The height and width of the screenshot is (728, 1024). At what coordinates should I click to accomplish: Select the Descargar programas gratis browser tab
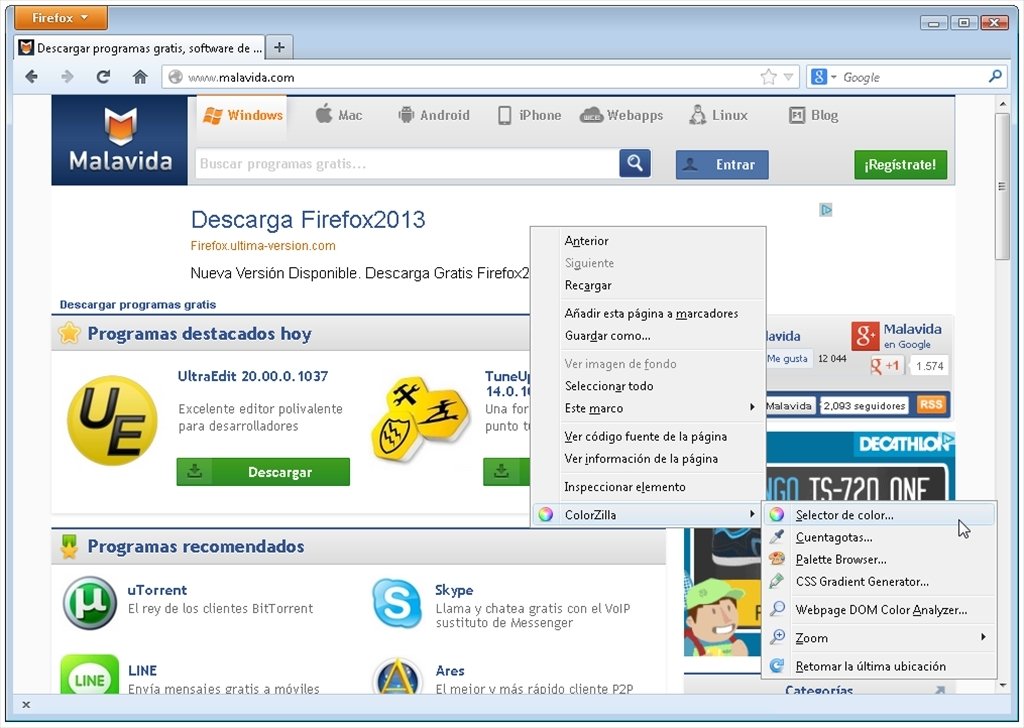pyautogui.click(x=140, y=48)
